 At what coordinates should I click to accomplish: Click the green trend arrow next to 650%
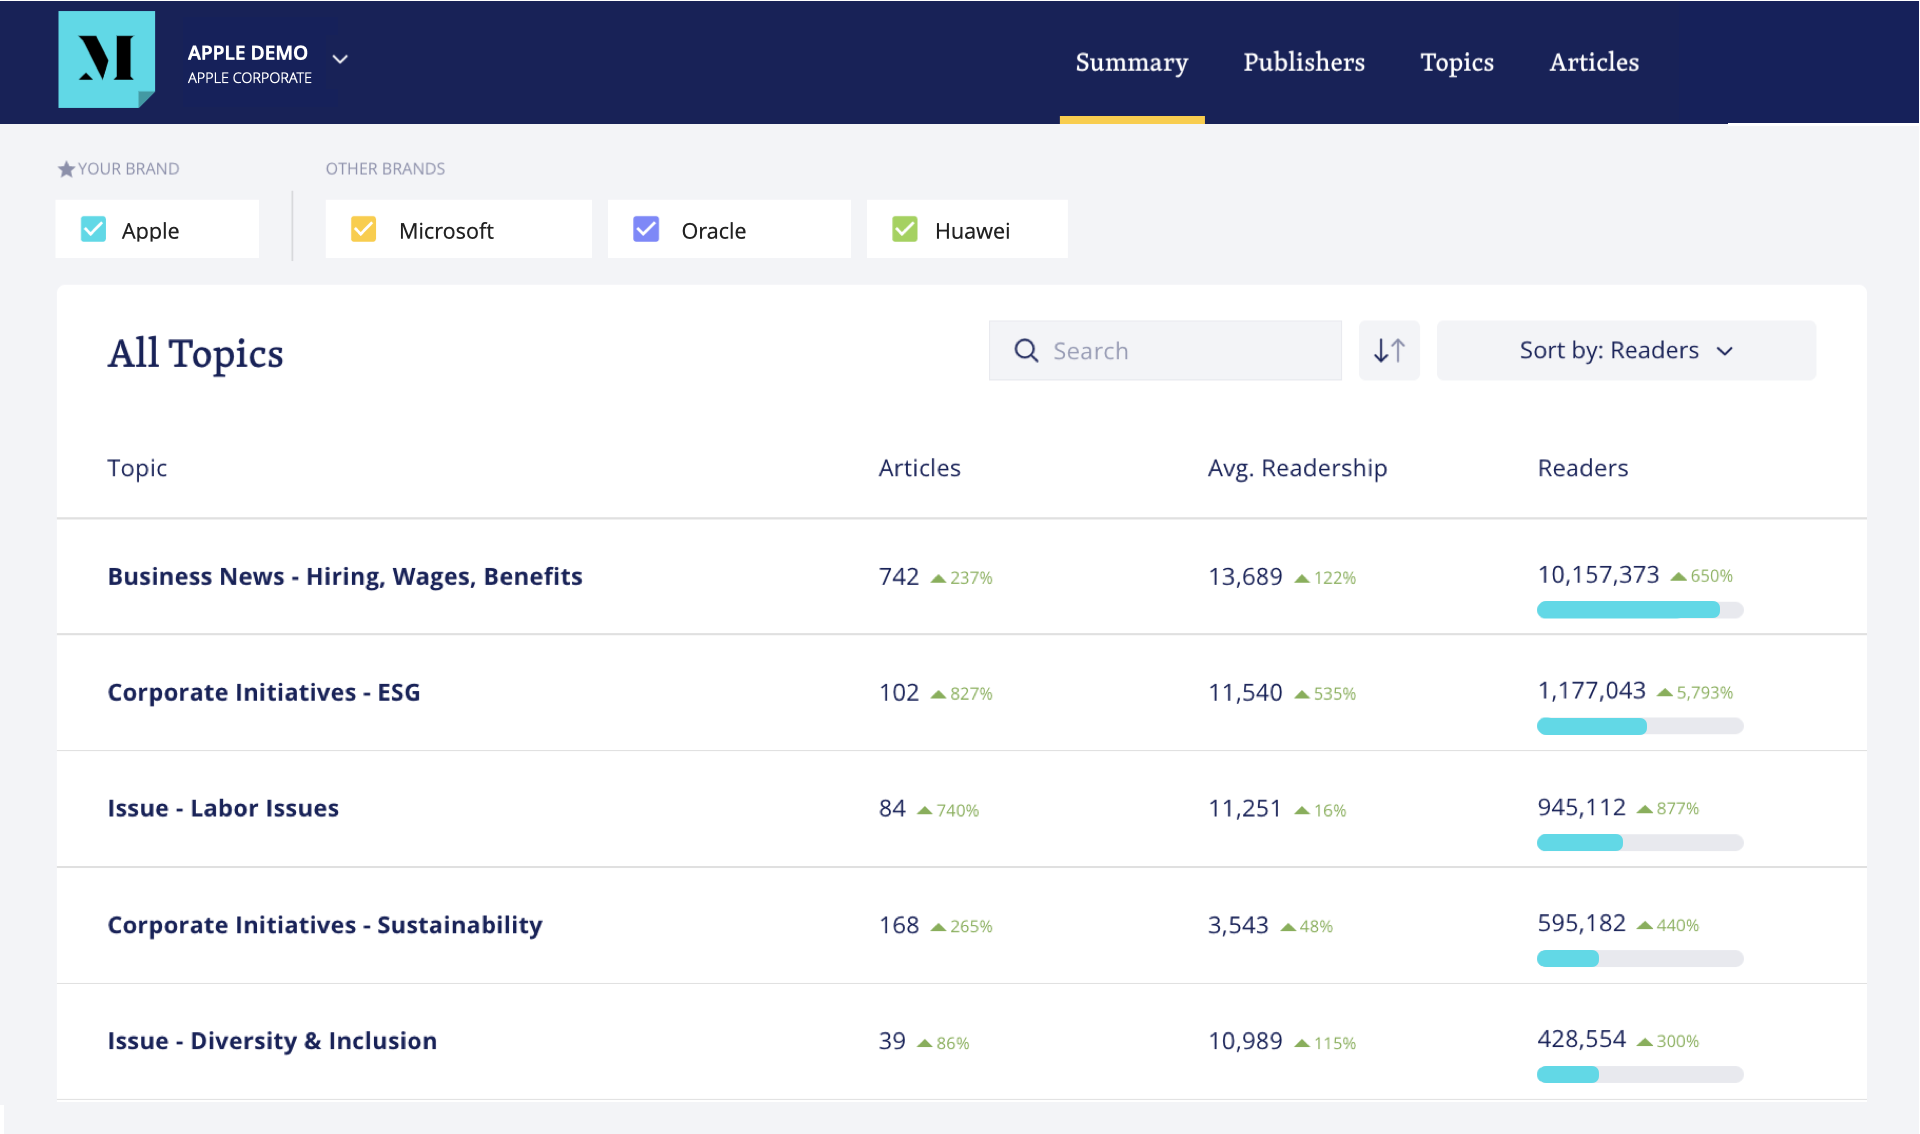point(1678,577)
